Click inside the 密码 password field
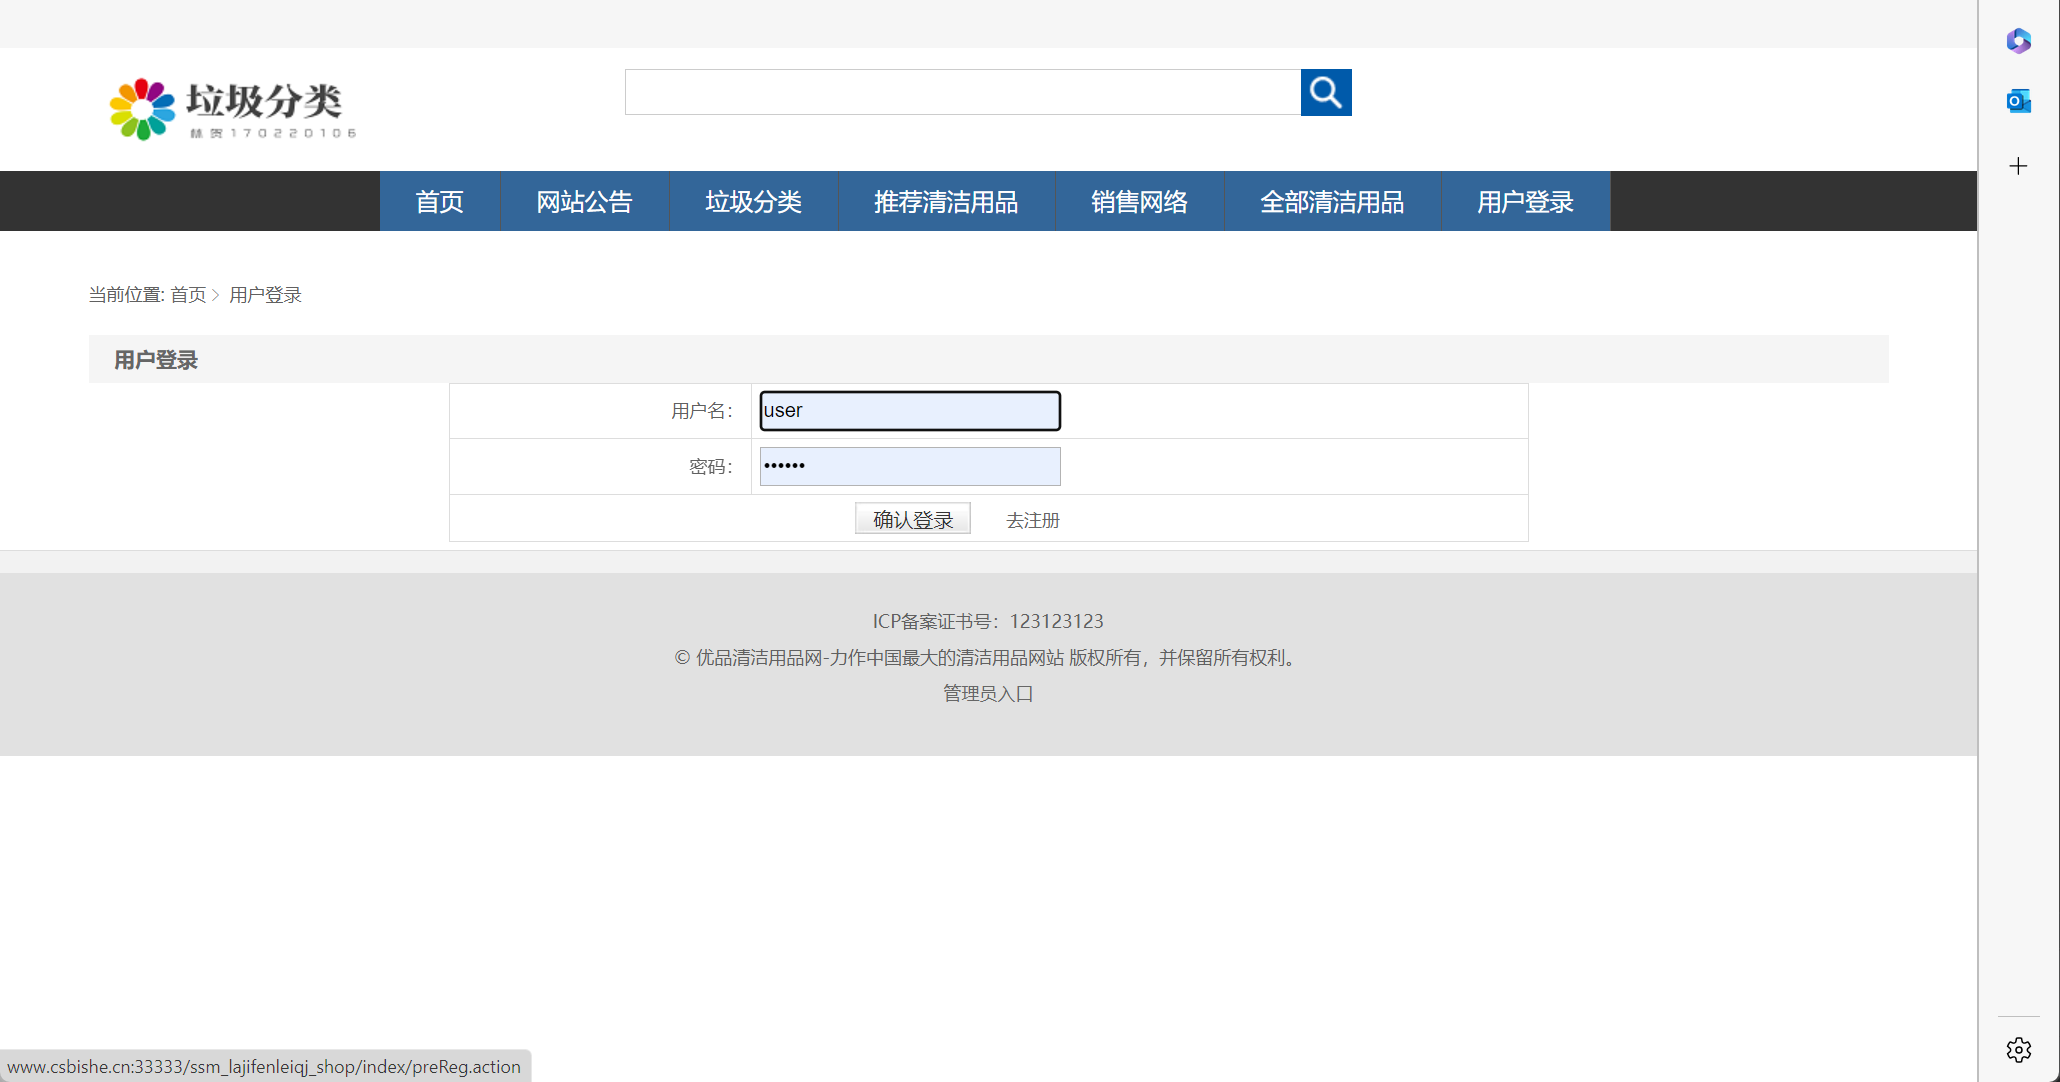Image resolution: width=2060 pixels, height=1082 pixels. (x=908, y=466)
